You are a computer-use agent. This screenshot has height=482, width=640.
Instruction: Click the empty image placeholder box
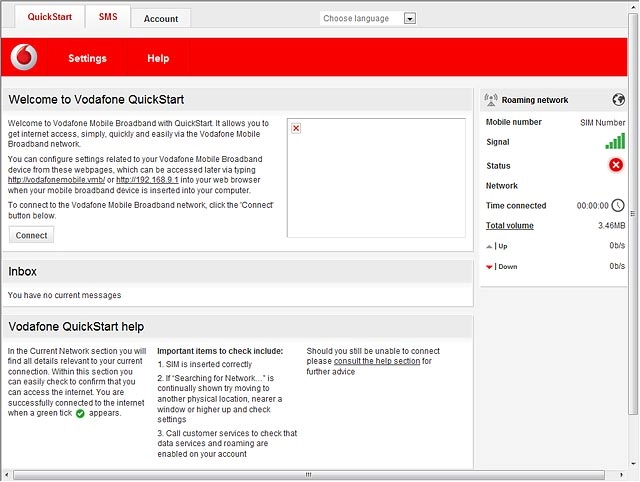376,178
